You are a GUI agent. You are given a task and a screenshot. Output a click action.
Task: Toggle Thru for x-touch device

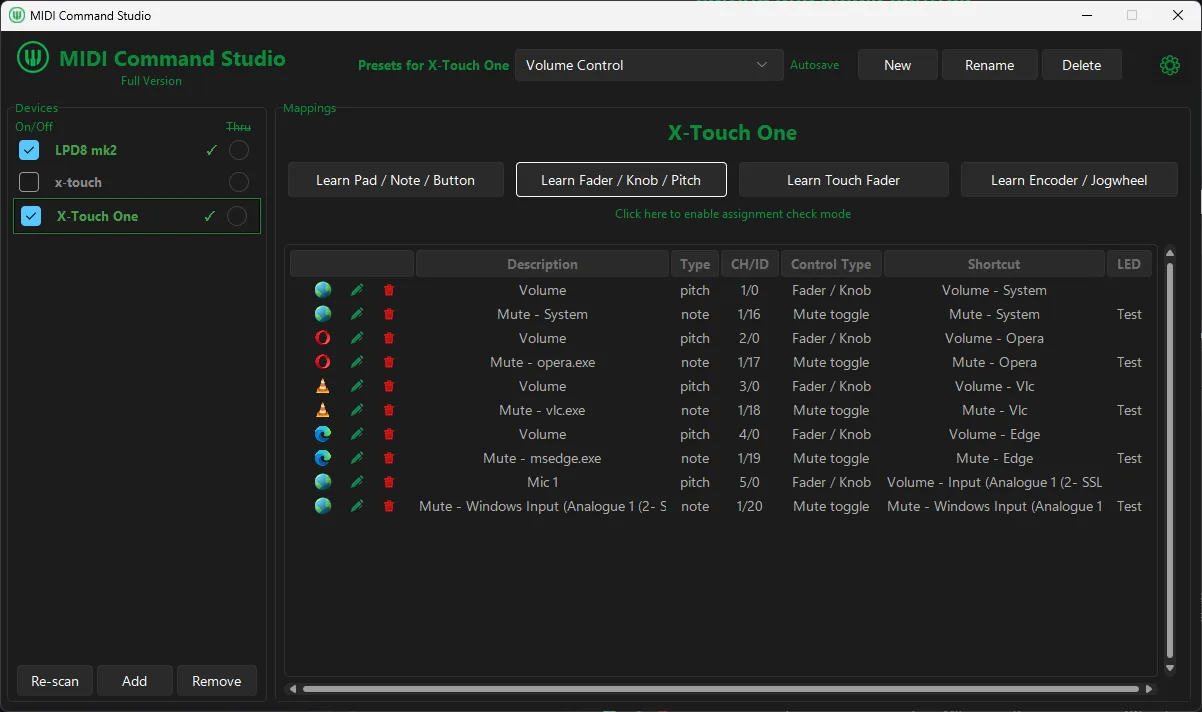click(x=239, y=182)
